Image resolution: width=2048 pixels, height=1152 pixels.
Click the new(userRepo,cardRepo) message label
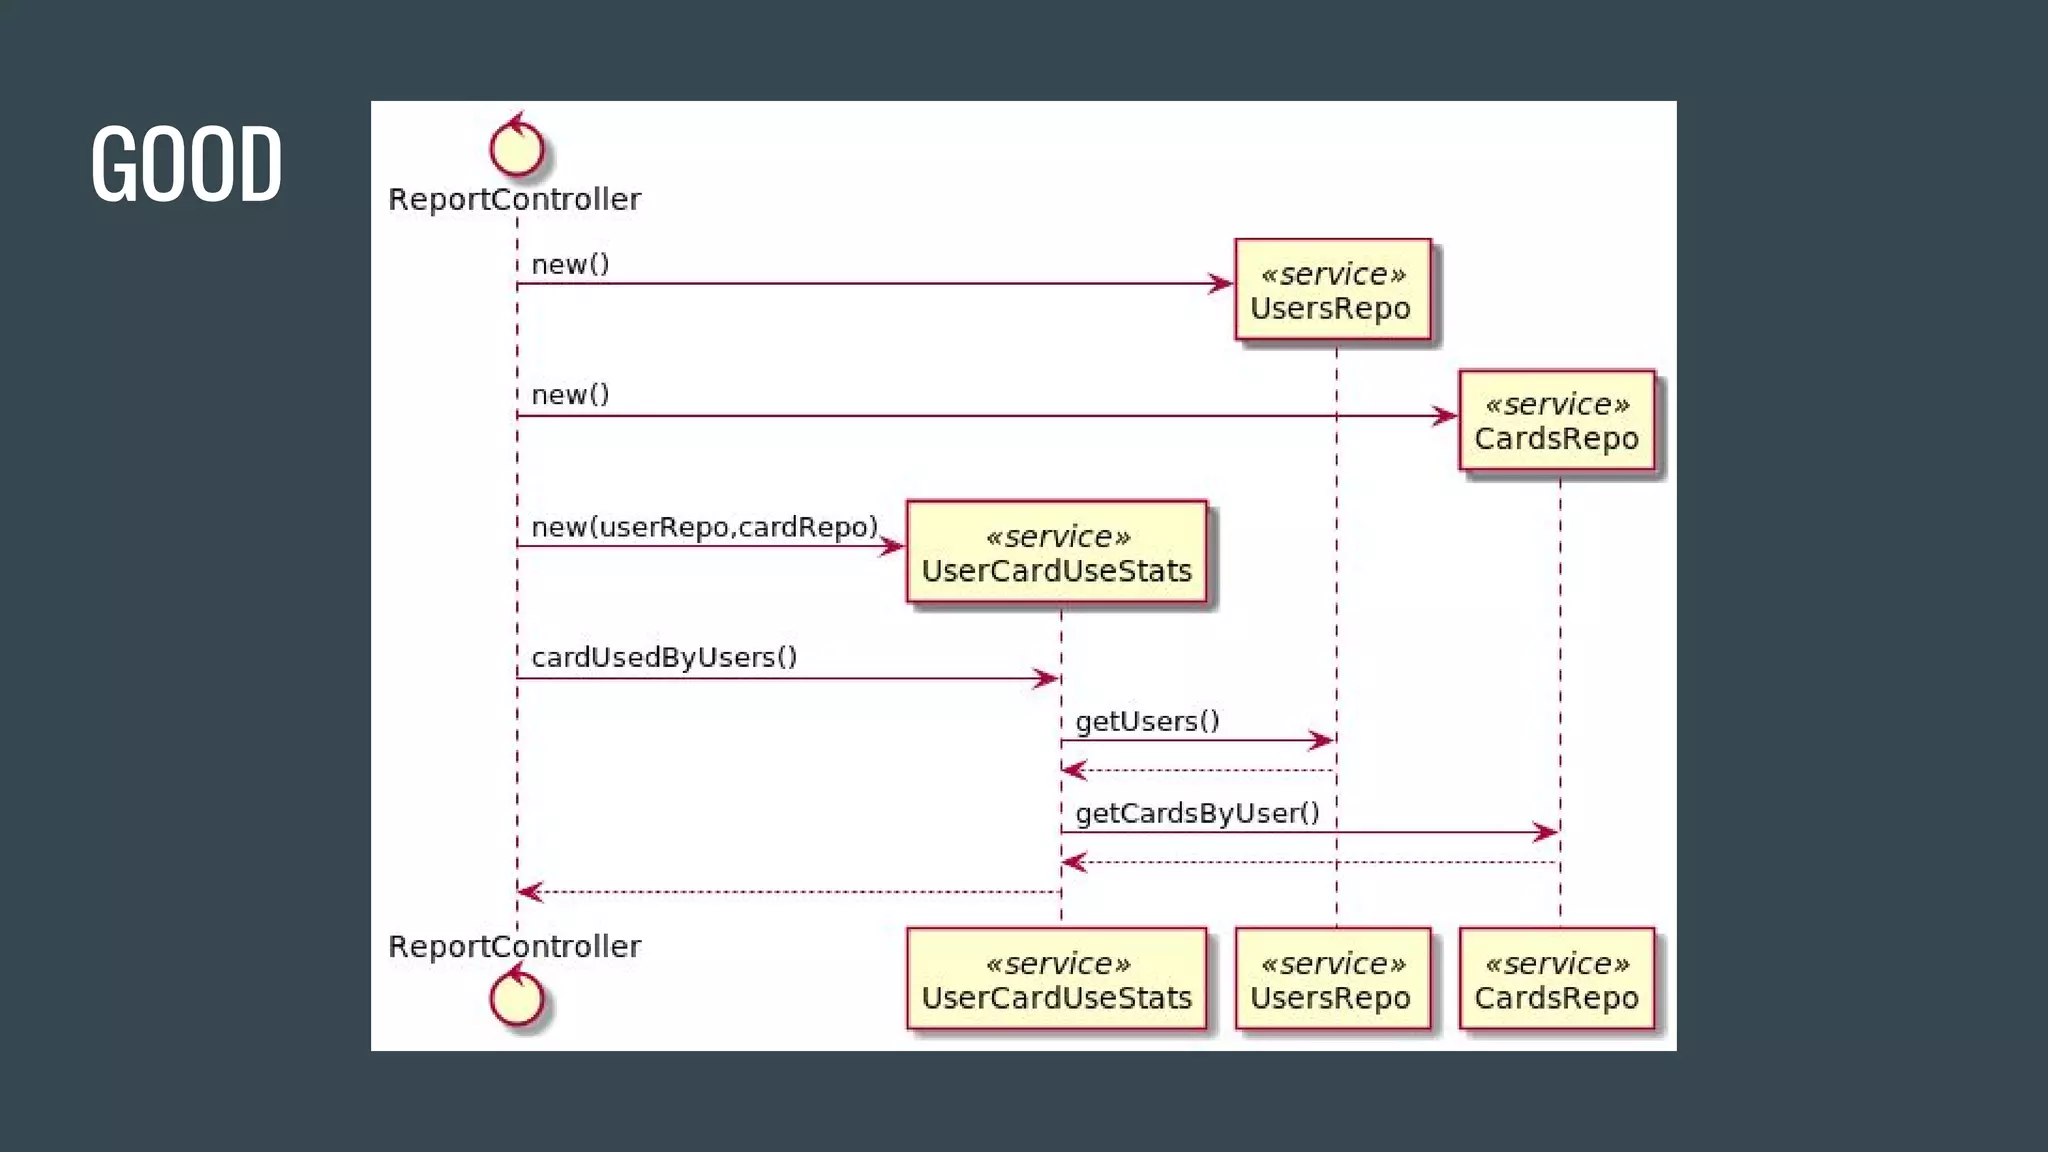click(x=704, y=527)
